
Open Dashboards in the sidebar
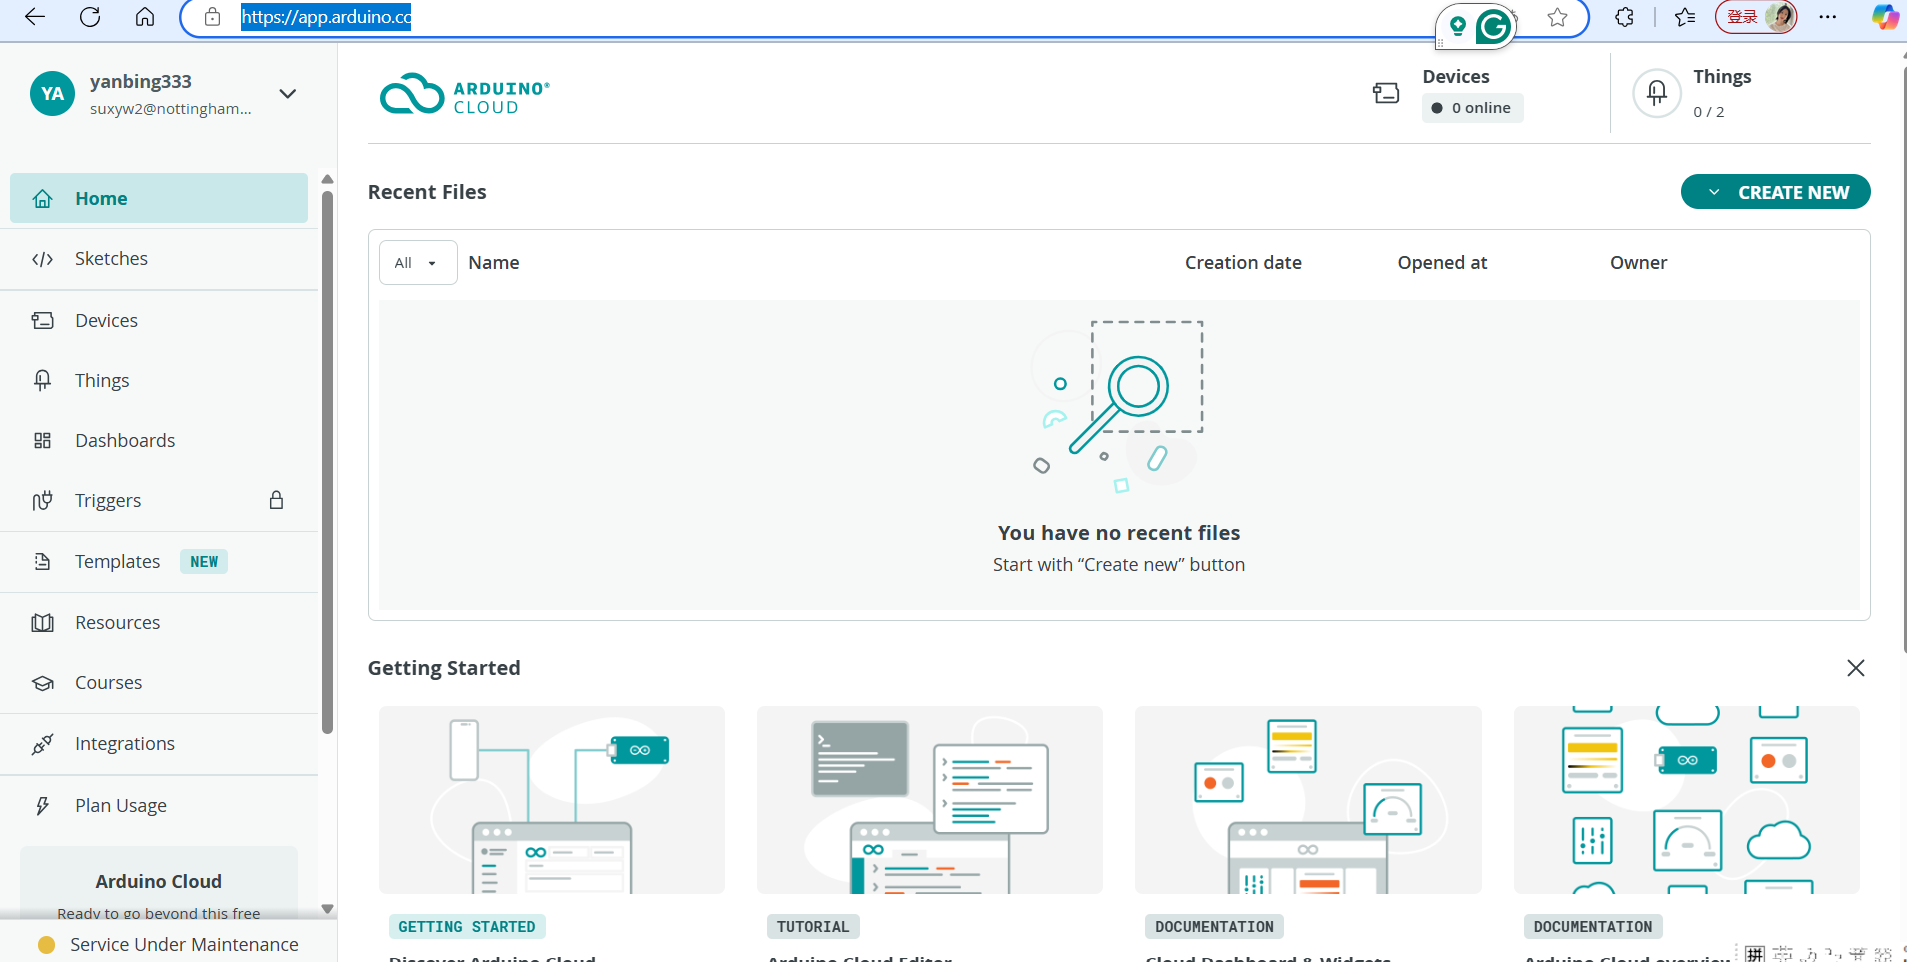click(x=159, y=441)
